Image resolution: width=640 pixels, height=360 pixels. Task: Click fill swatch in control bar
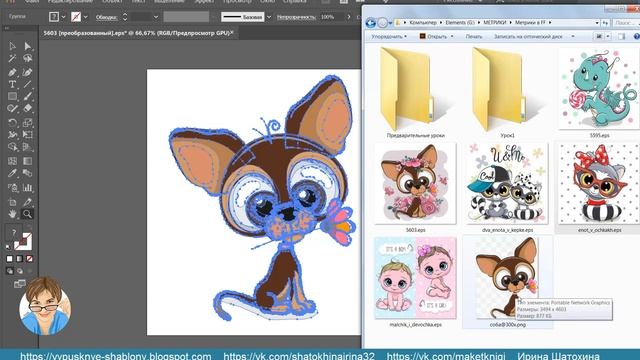pyautogui.click(x=54, y=17)
